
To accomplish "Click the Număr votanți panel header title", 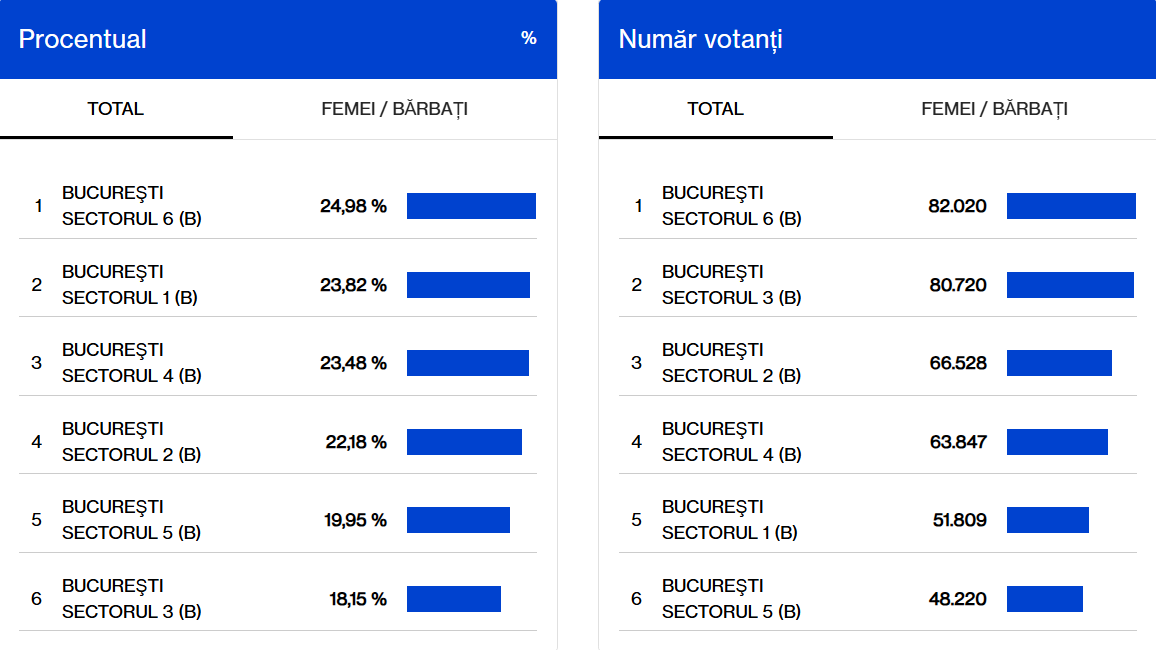I will pos(700,39).
